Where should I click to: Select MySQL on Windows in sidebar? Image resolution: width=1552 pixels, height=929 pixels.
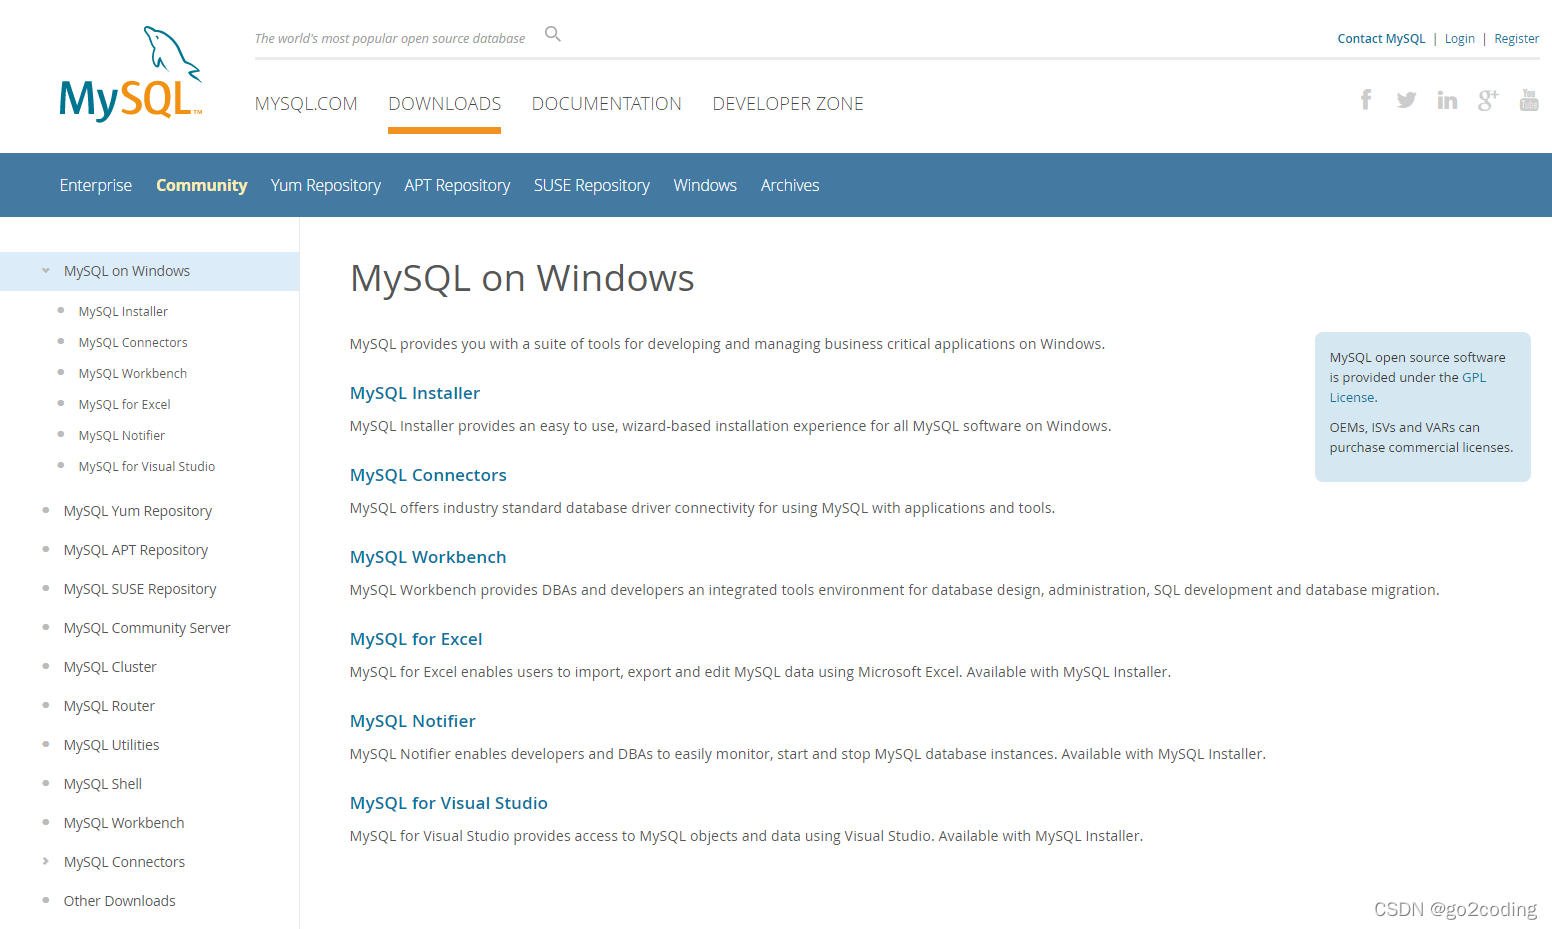click(x=127, y=271)
